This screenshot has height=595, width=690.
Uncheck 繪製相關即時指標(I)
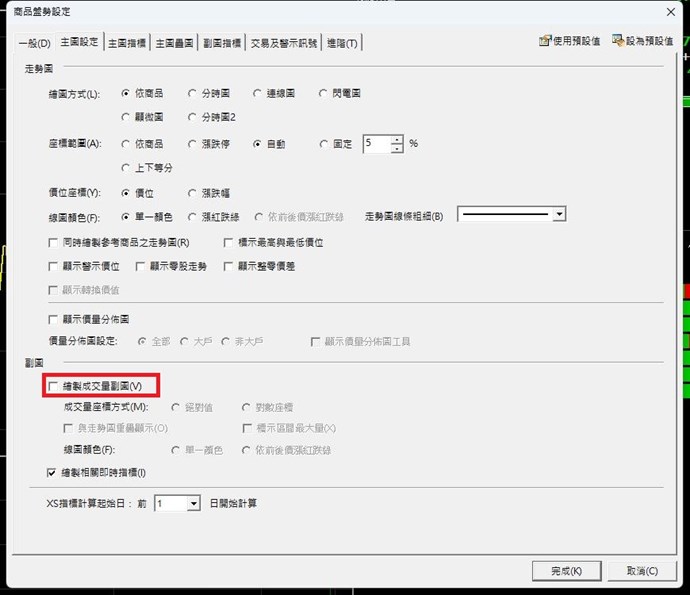pyautogui.click(x=51, y=473)
